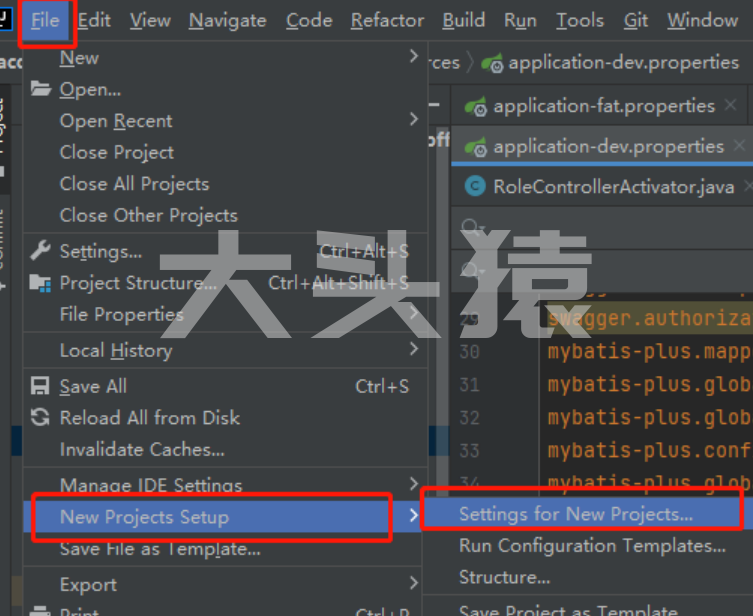Expand the New submenu arrow
The image size is (753, 616).
point(414,57)
